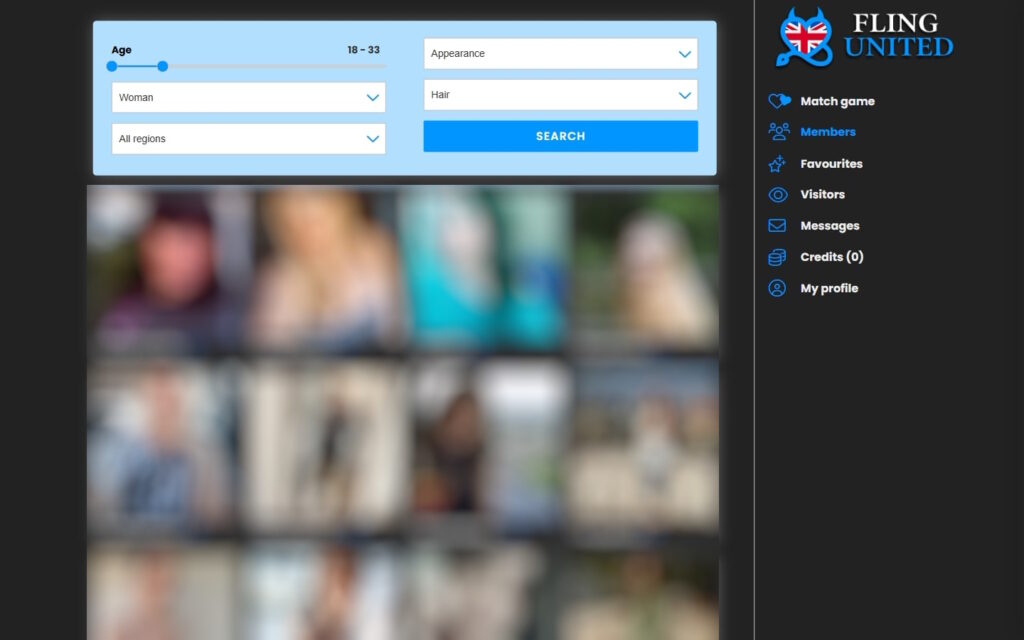This screenshot has width=1024, height=640.
Task: Open the blonde member photo in the top row
Action: click(x=327, y=270)
